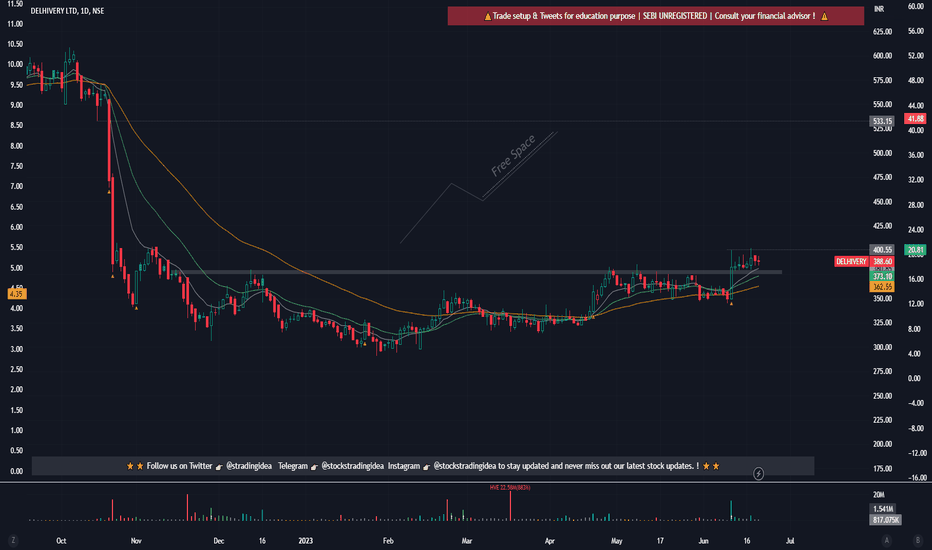Click the B button beside auto-scale
The height and width of the screenshot is (550, 932).
[x=918, y=540]
